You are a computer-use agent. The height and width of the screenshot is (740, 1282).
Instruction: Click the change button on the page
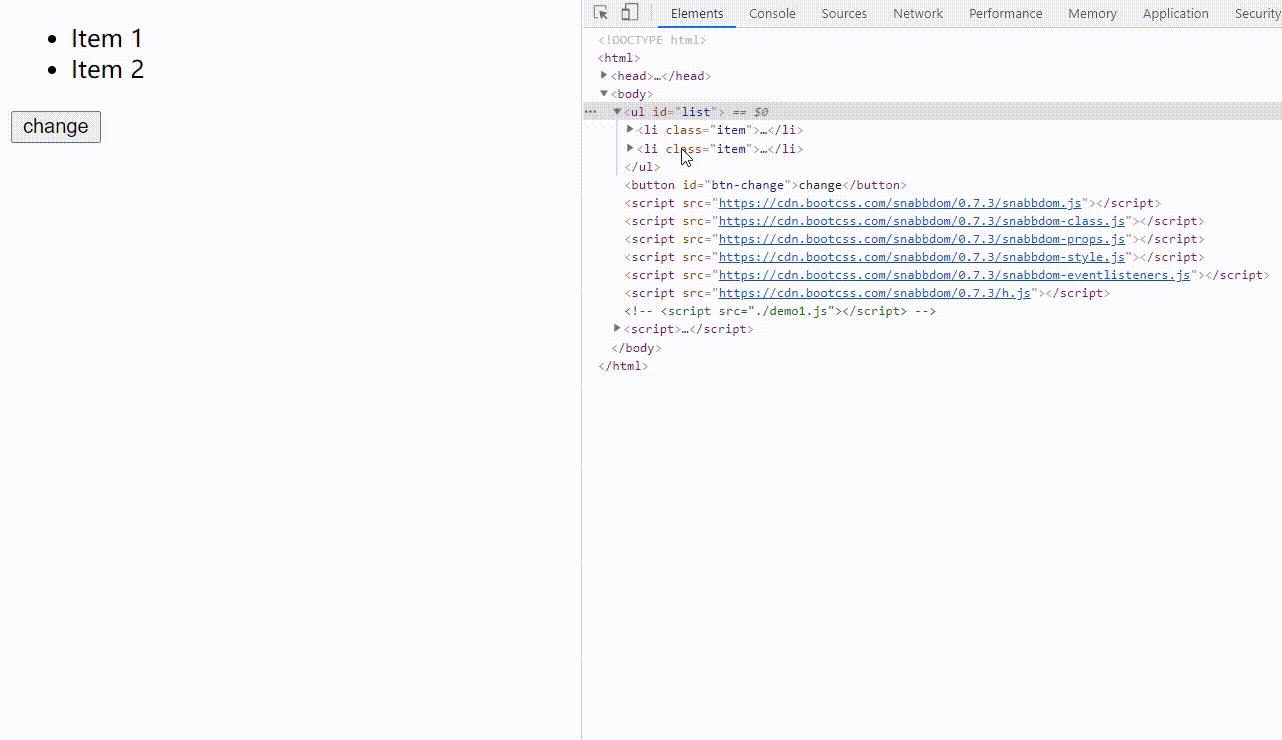[56, 127]
